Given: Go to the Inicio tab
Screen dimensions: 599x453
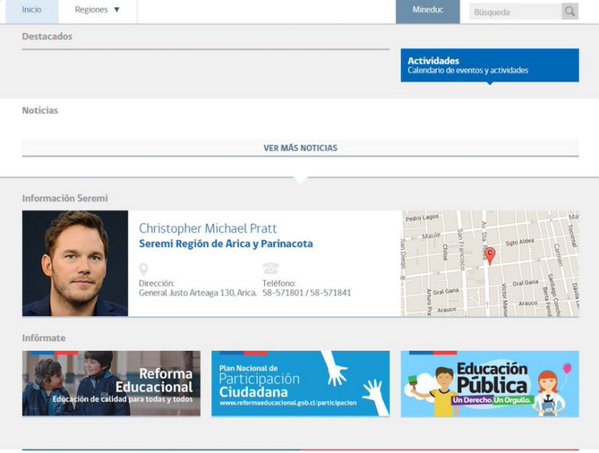Looking at the screenshot, I should click(x=32, y=10).
